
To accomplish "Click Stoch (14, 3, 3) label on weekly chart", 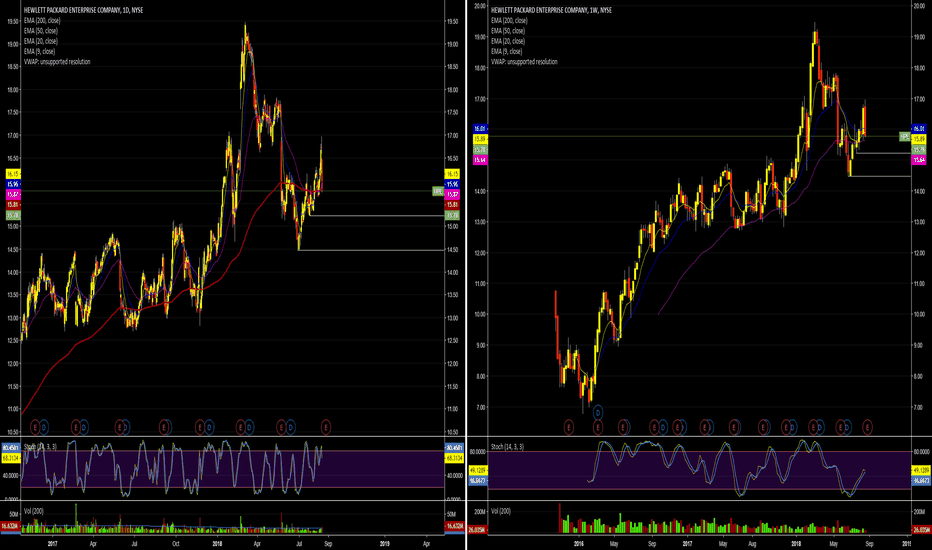I will [508, 447].
